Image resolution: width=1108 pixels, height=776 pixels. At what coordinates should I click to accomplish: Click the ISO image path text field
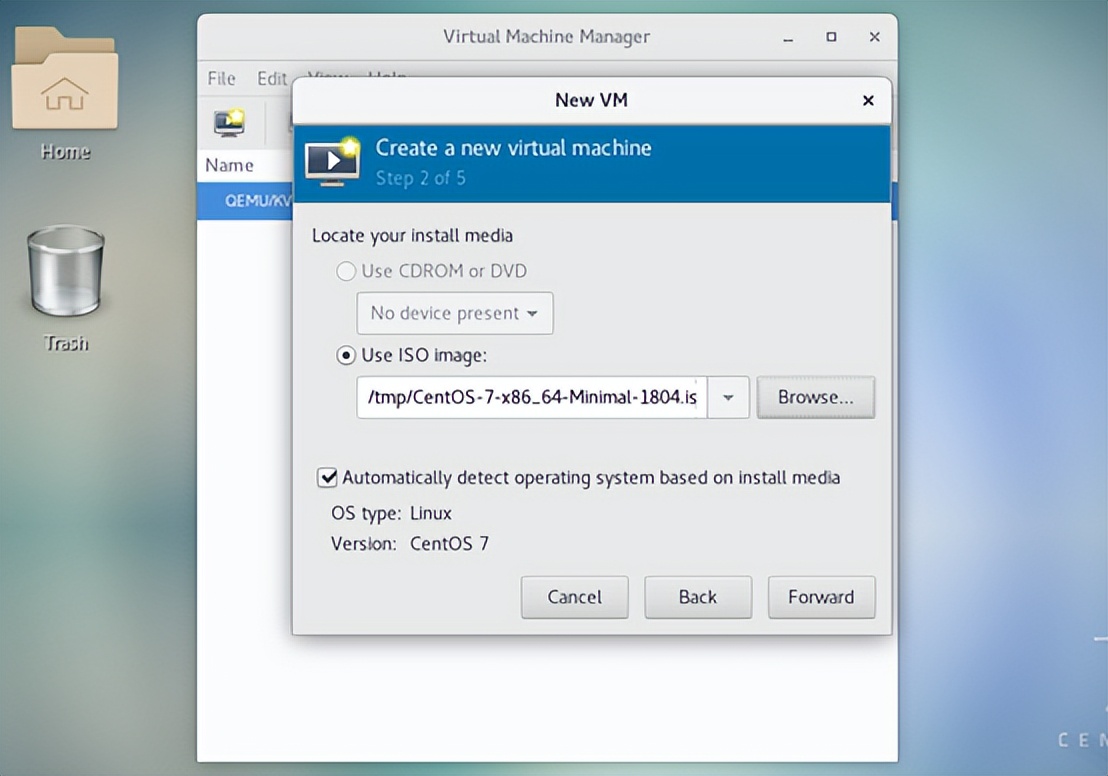(x=531, y=397)
